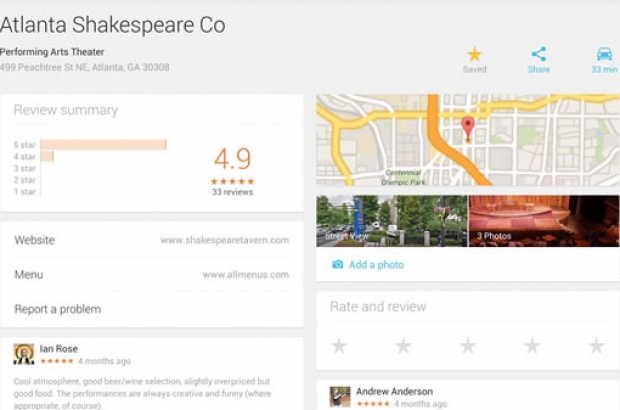620x410 pixels.
Task: Open www.shakespearetavern.com link
Action: point(224,241)
